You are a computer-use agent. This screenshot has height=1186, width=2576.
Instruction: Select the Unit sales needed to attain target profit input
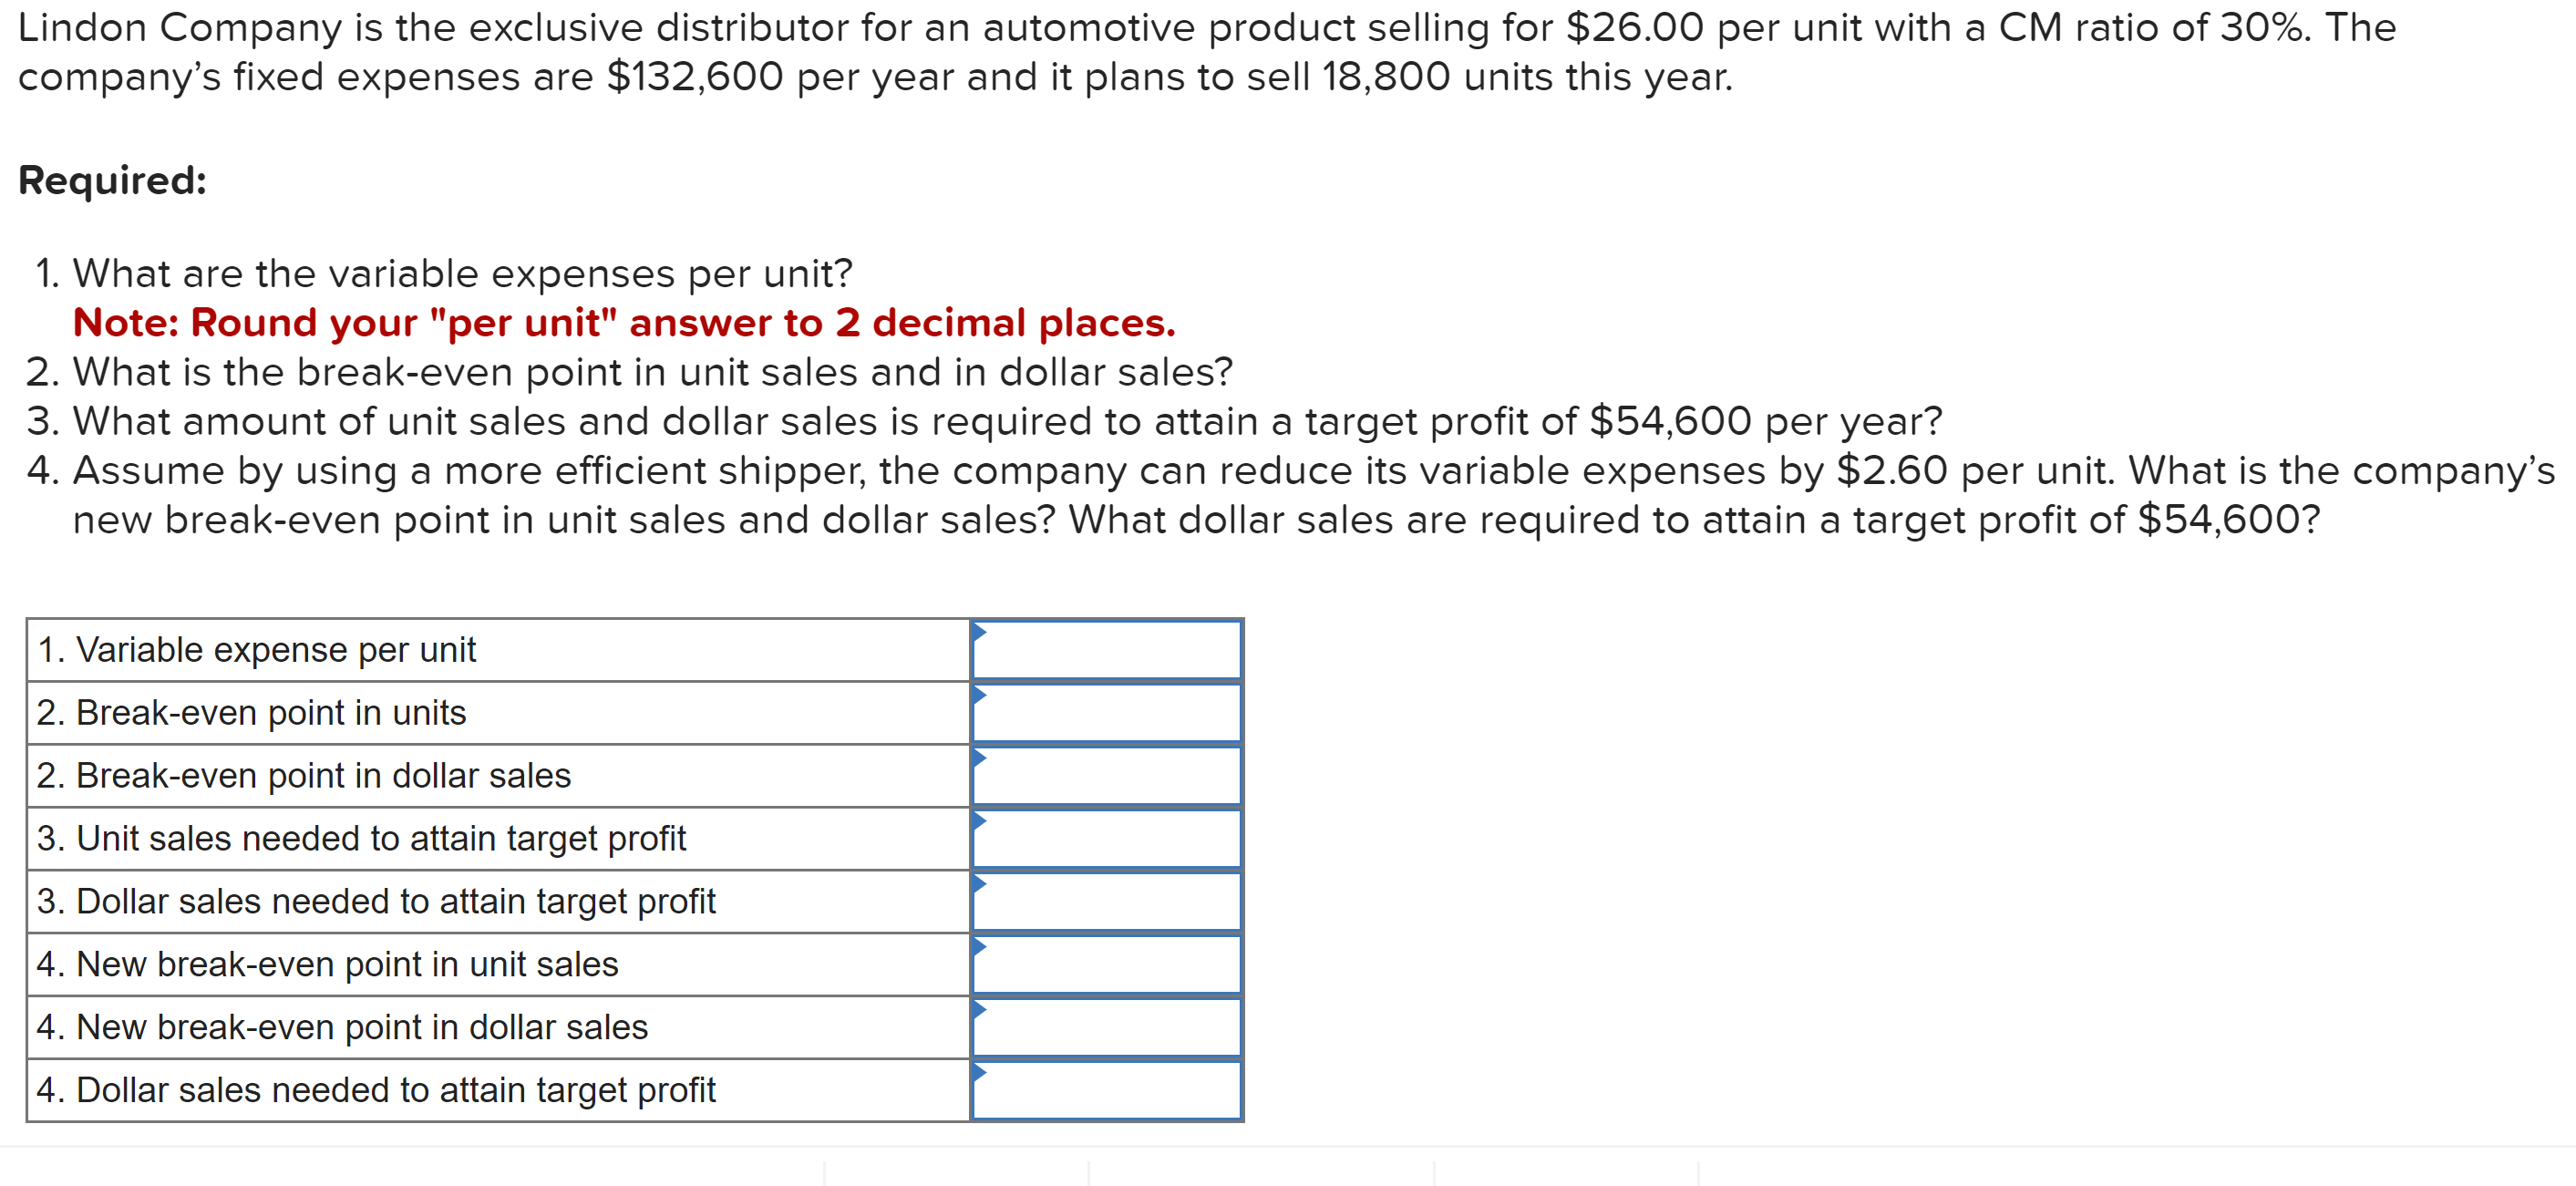(1105, 839)
